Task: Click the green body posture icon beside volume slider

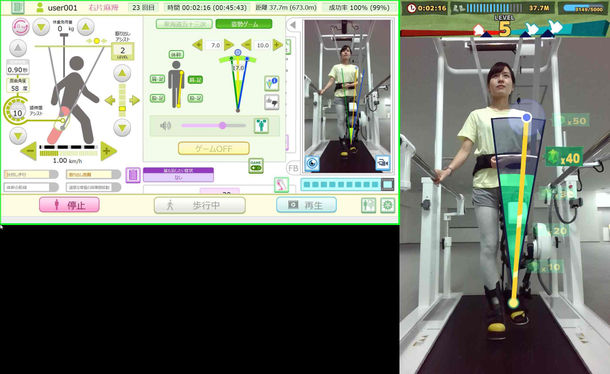Action: [x=261, y=125]
